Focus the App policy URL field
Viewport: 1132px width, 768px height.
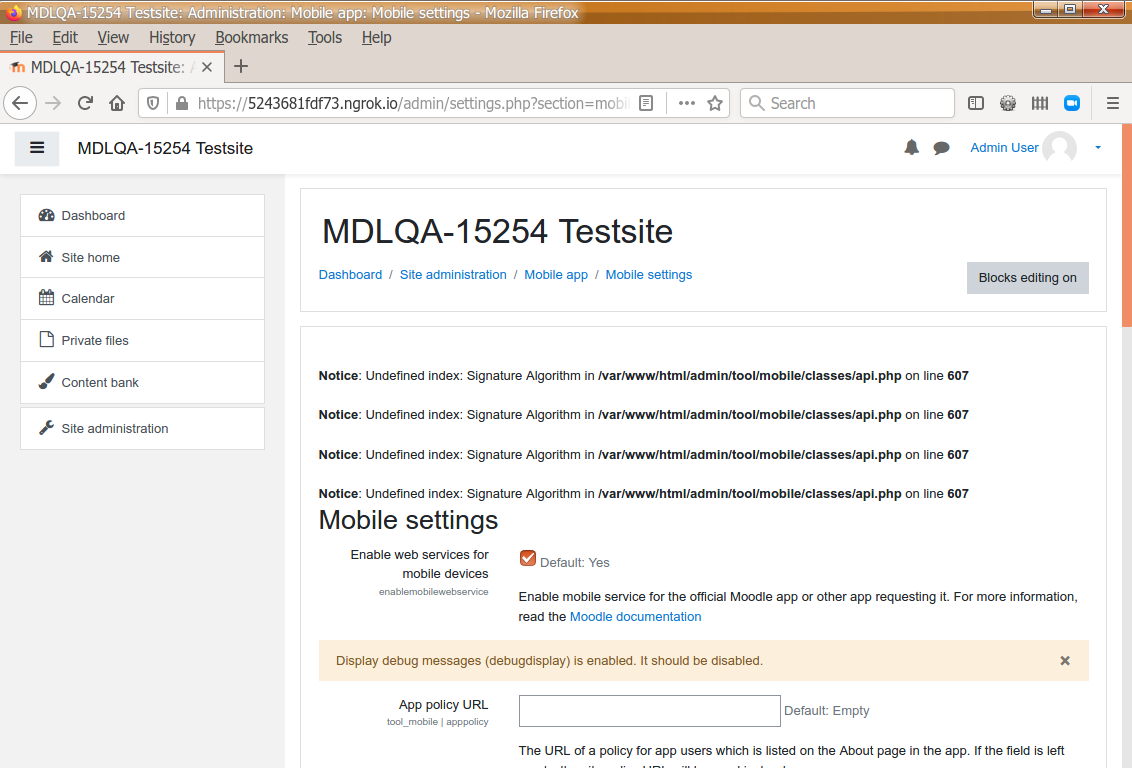650,711
